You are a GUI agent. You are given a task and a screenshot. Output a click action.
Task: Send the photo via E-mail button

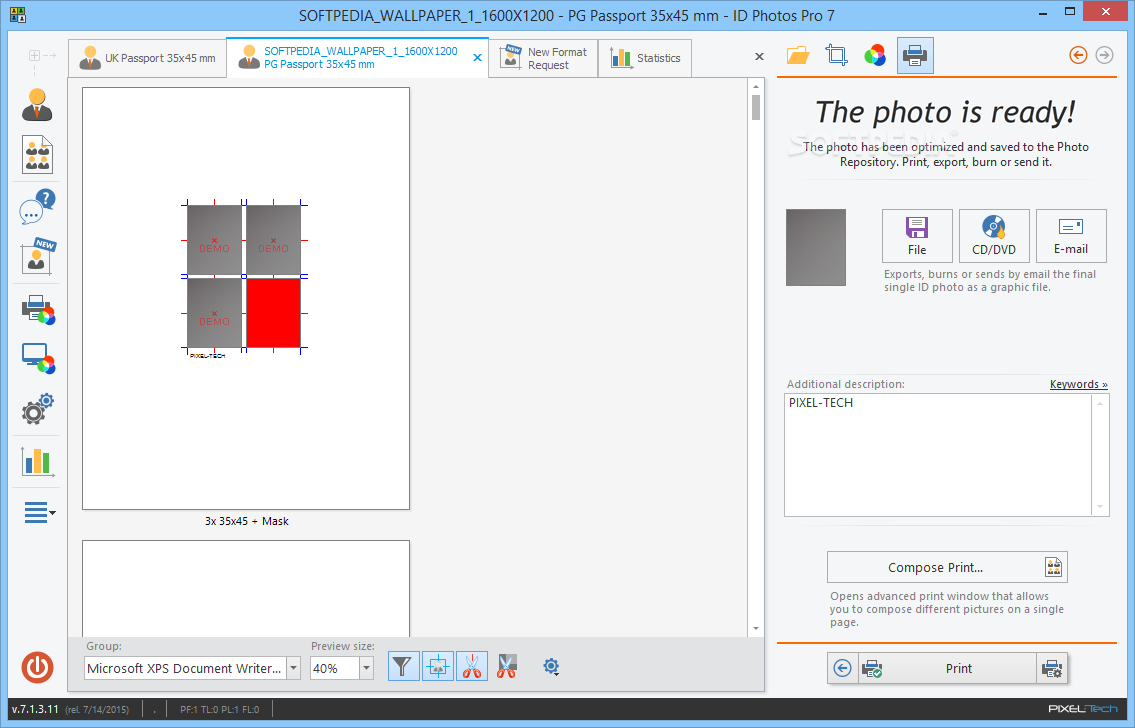point(1071,236)
